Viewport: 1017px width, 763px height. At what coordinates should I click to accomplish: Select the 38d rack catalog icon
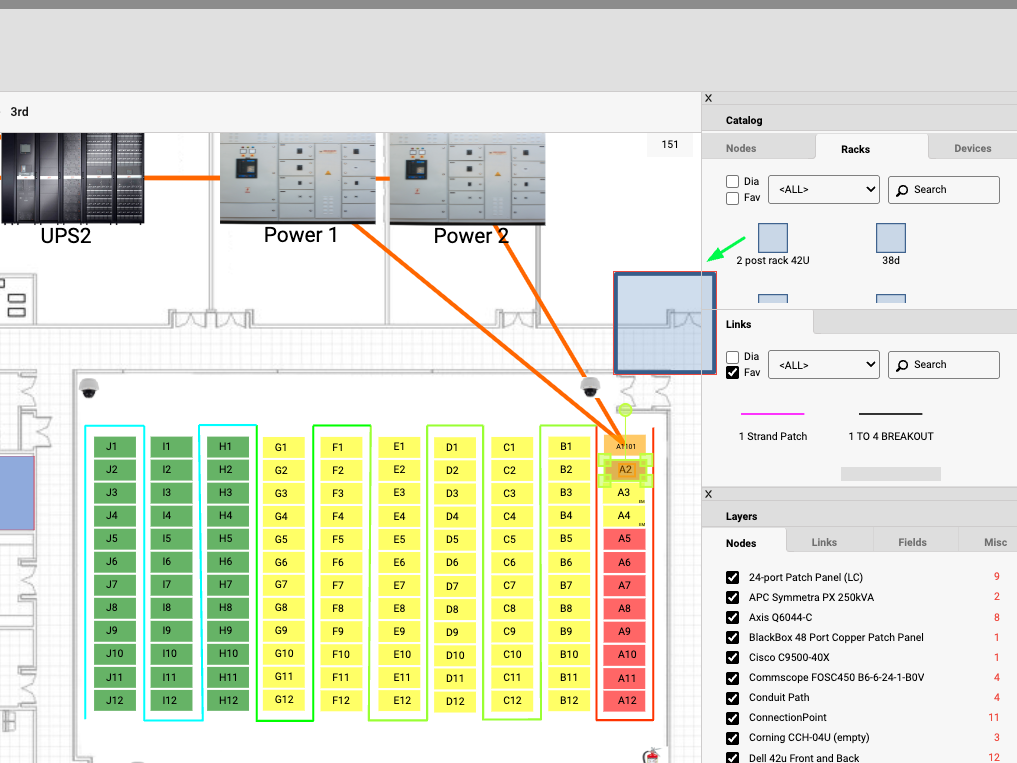click(890, 238)
